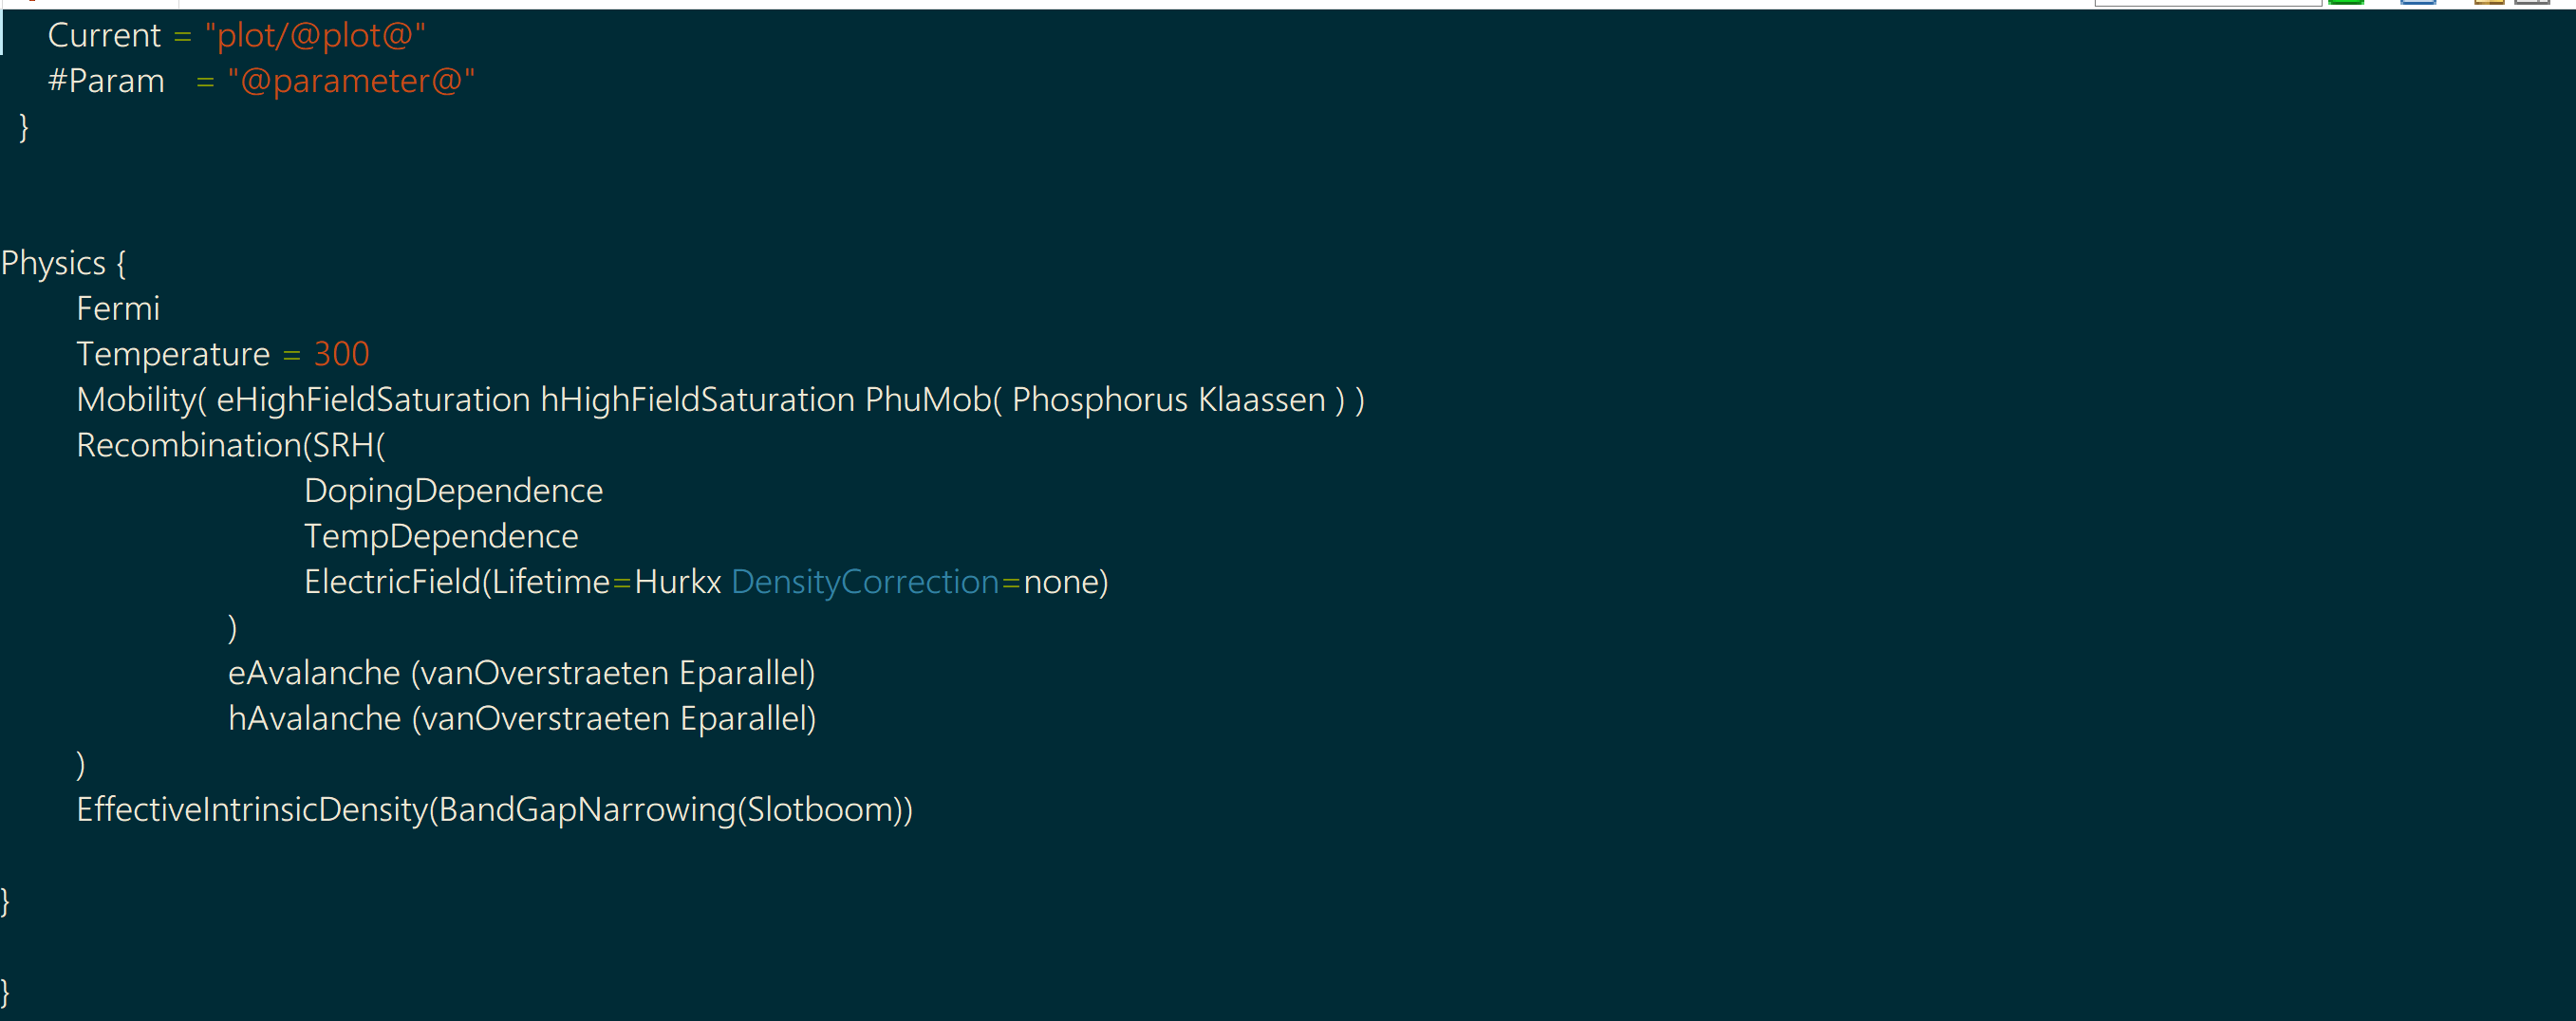
Task: Click the commented #Param line
Action: (x=107, y=81)
